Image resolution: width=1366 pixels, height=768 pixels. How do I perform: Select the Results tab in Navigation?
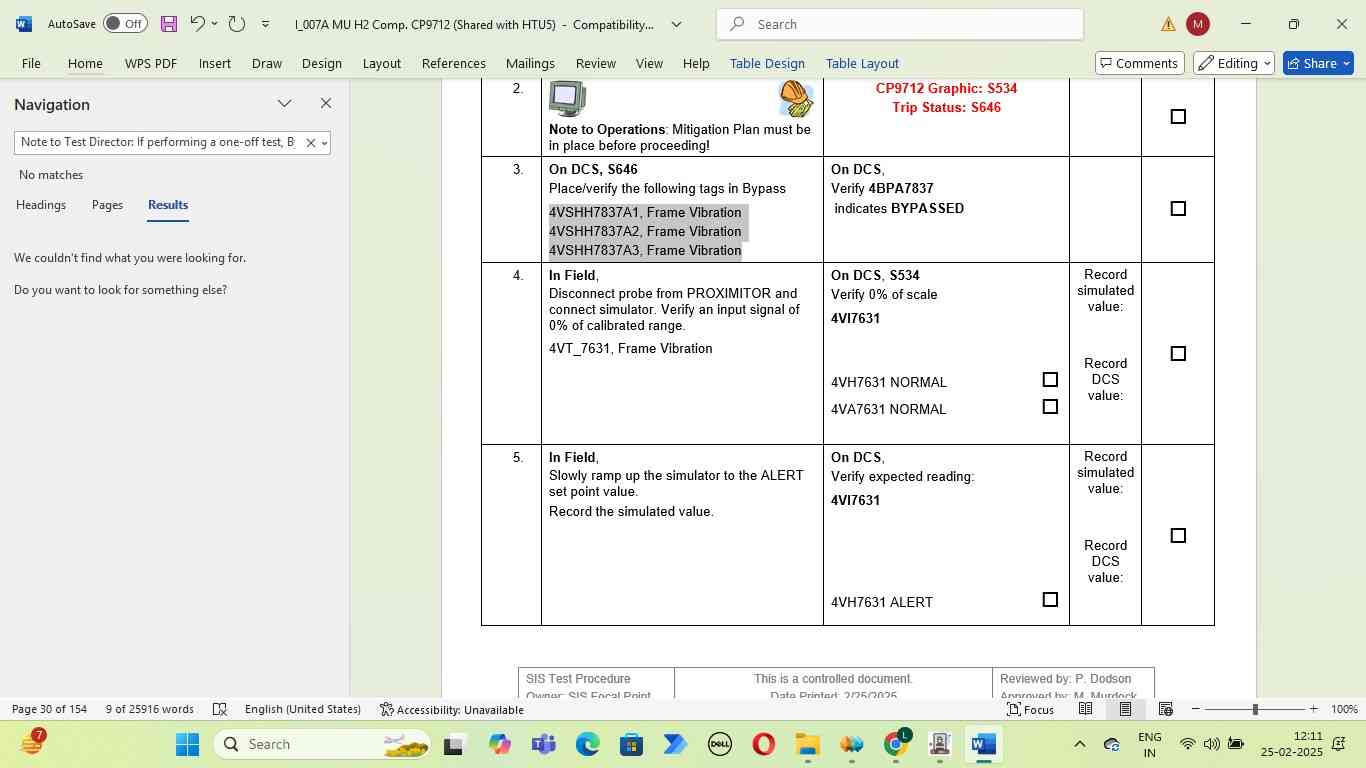click(168, 205)
